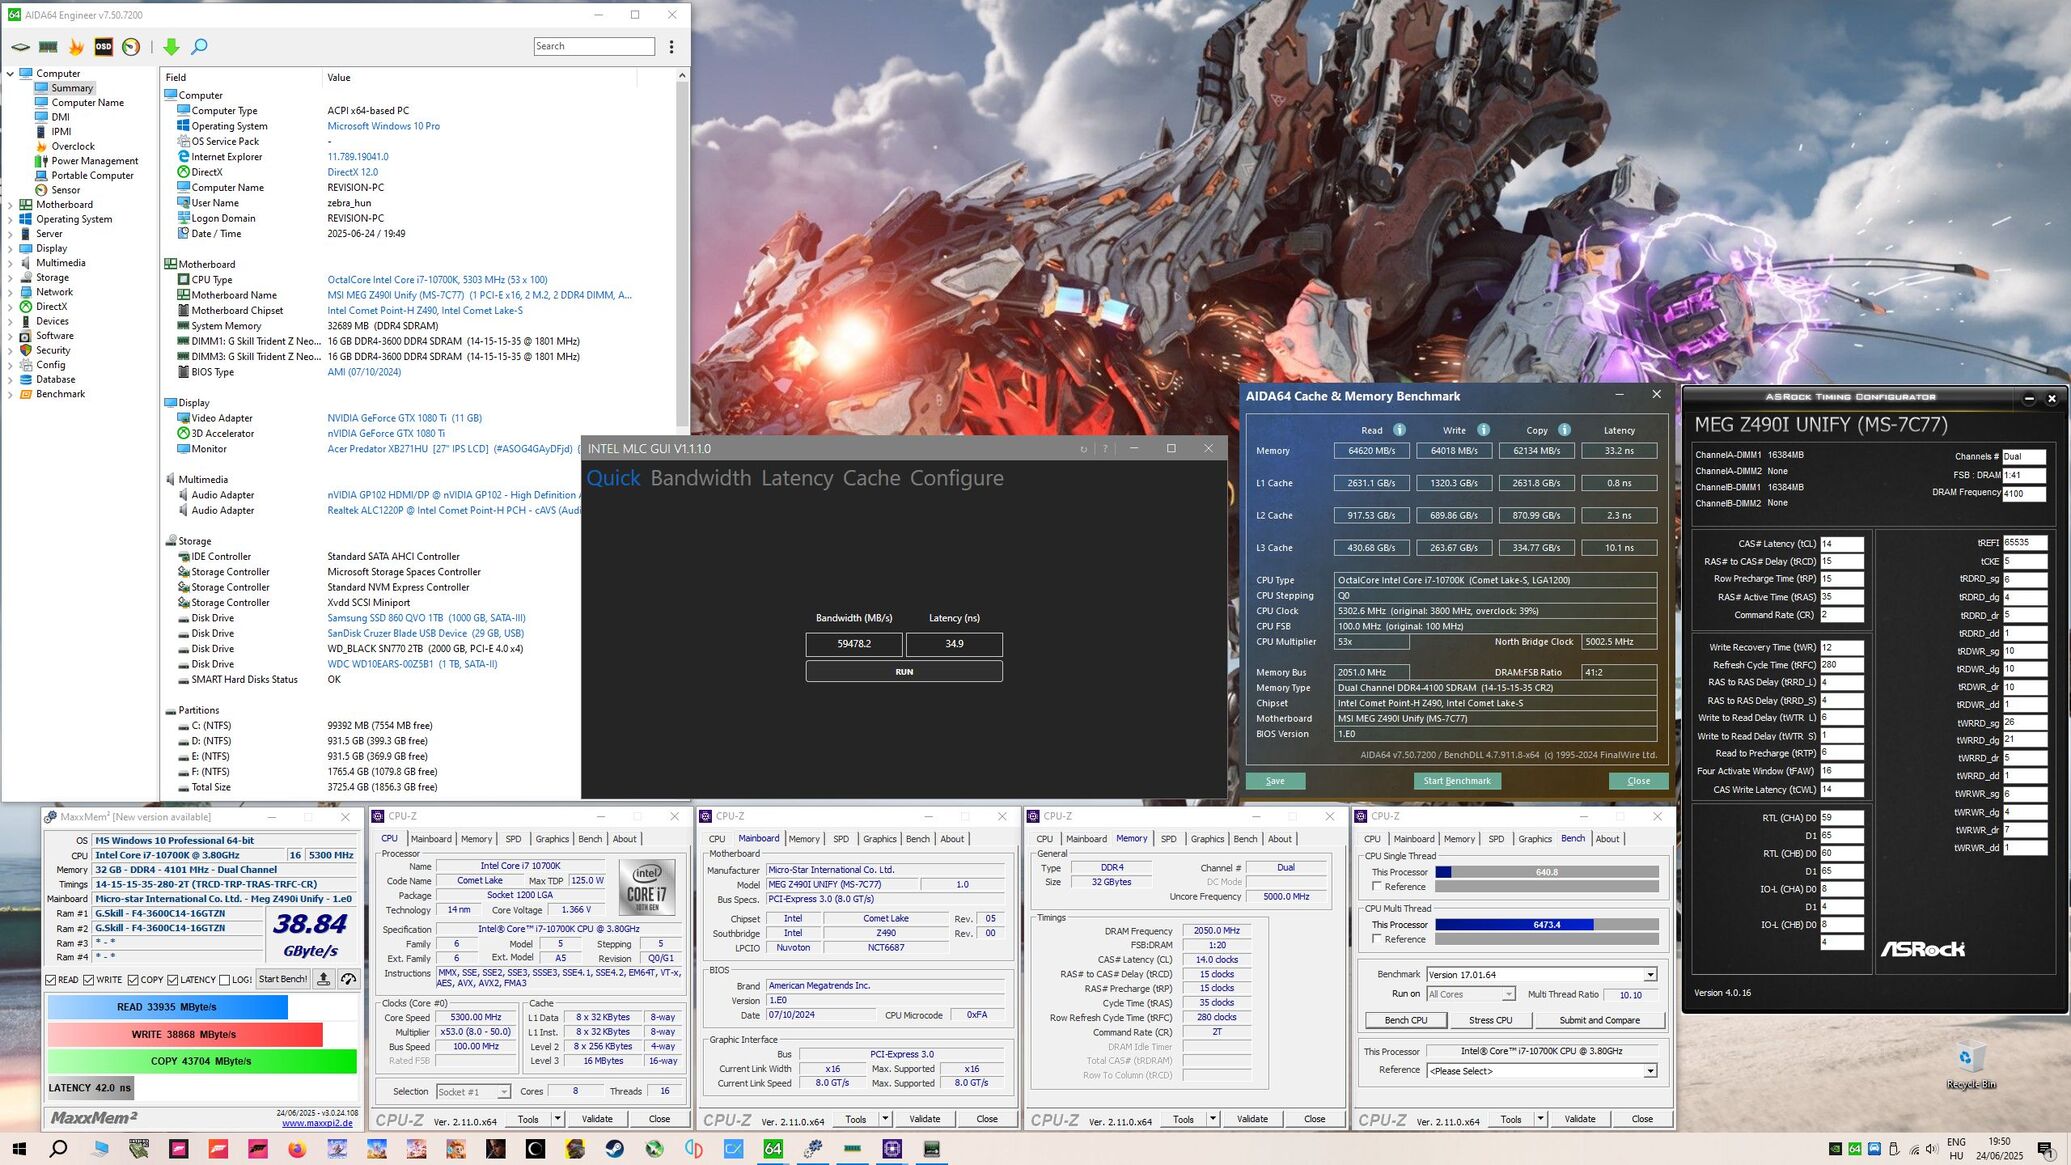Image resolution: width=2071 pixels, height=1165 pixels.
Task: Click CPU Multi Thread 6473.4 score bar
Action: pos(1546,925)
